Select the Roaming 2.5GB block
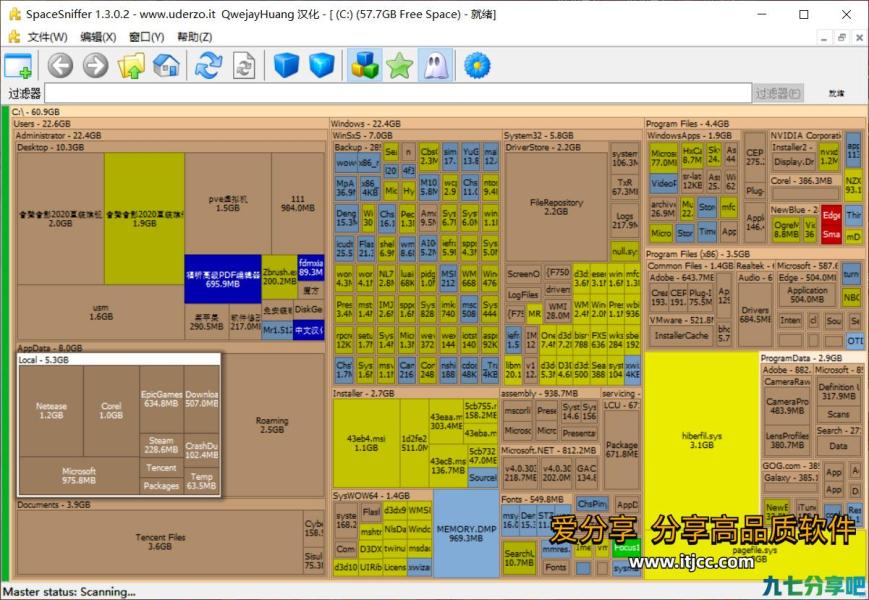This screenshot has height=600, width=869. [x=272, y=425]
